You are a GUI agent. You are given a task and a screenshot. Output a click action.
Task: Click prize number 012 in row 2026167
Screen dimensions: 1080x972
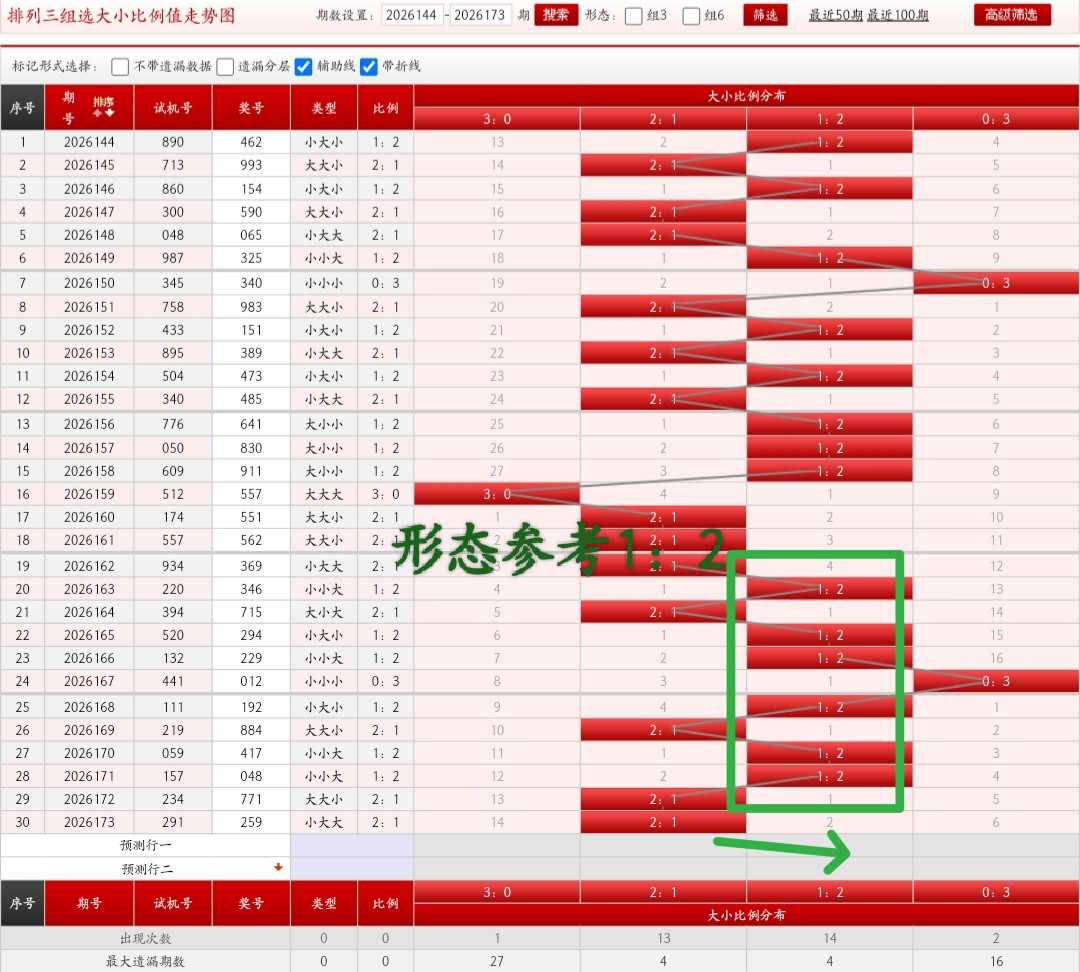click(x=251, y=681)
